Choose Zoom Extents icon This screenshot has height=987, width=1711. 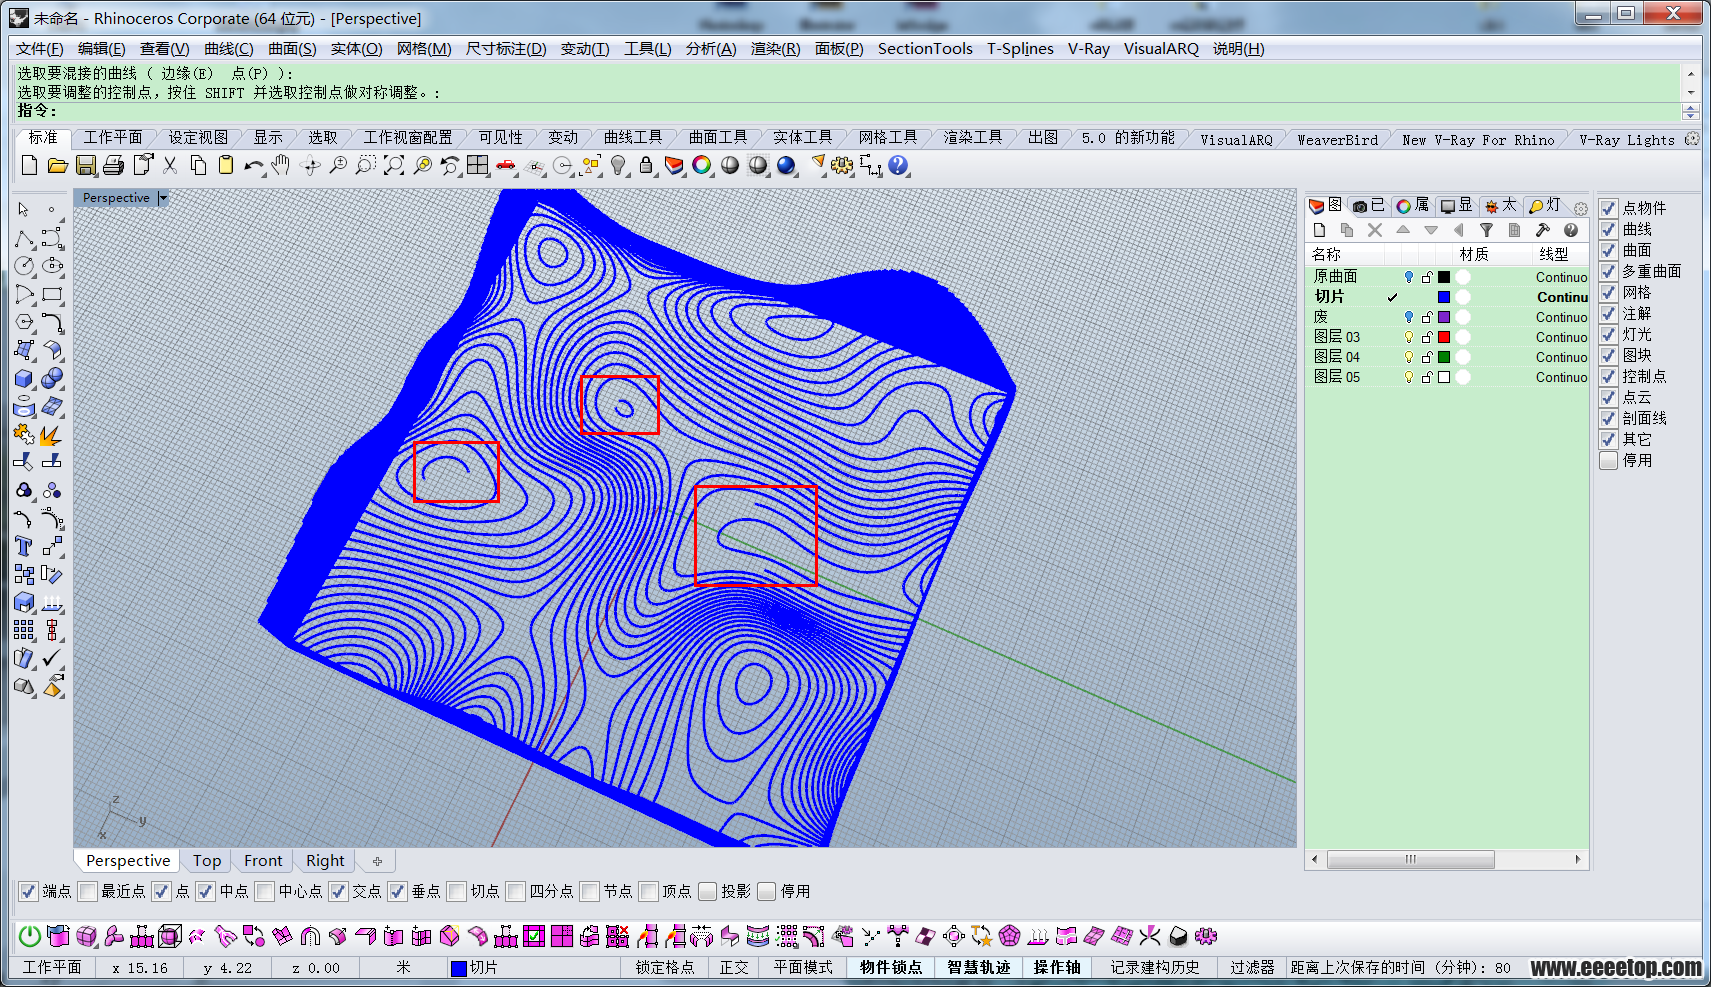tap(394, 165)
